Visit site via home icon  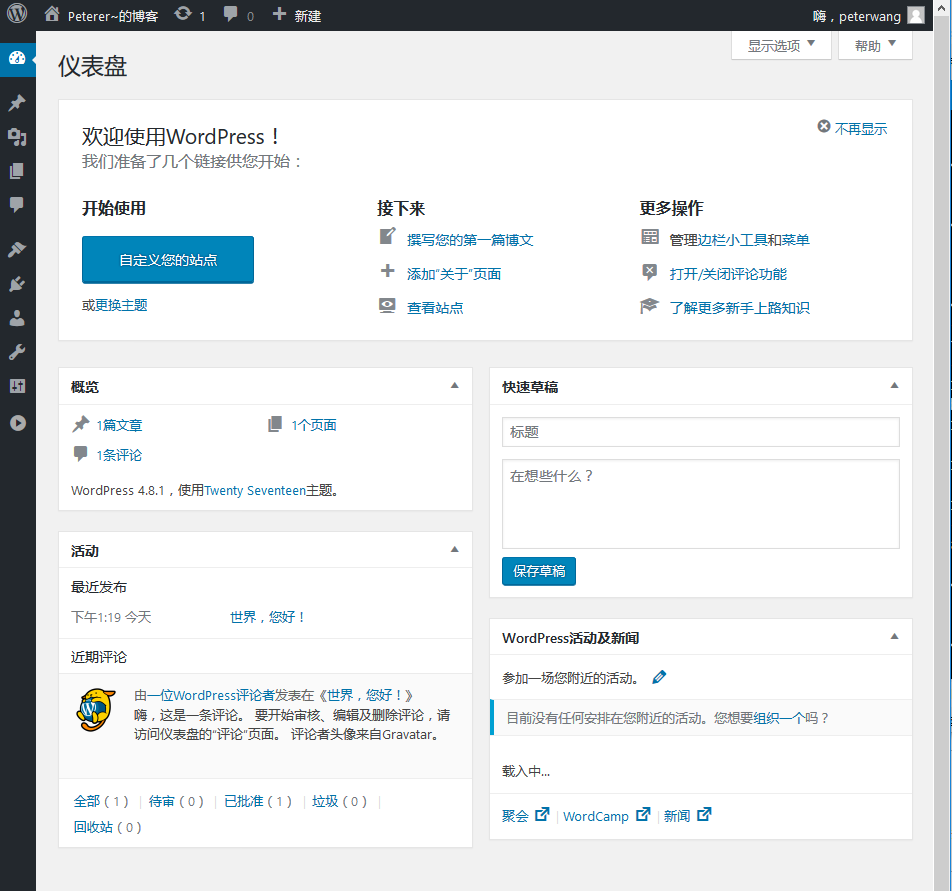52,14
